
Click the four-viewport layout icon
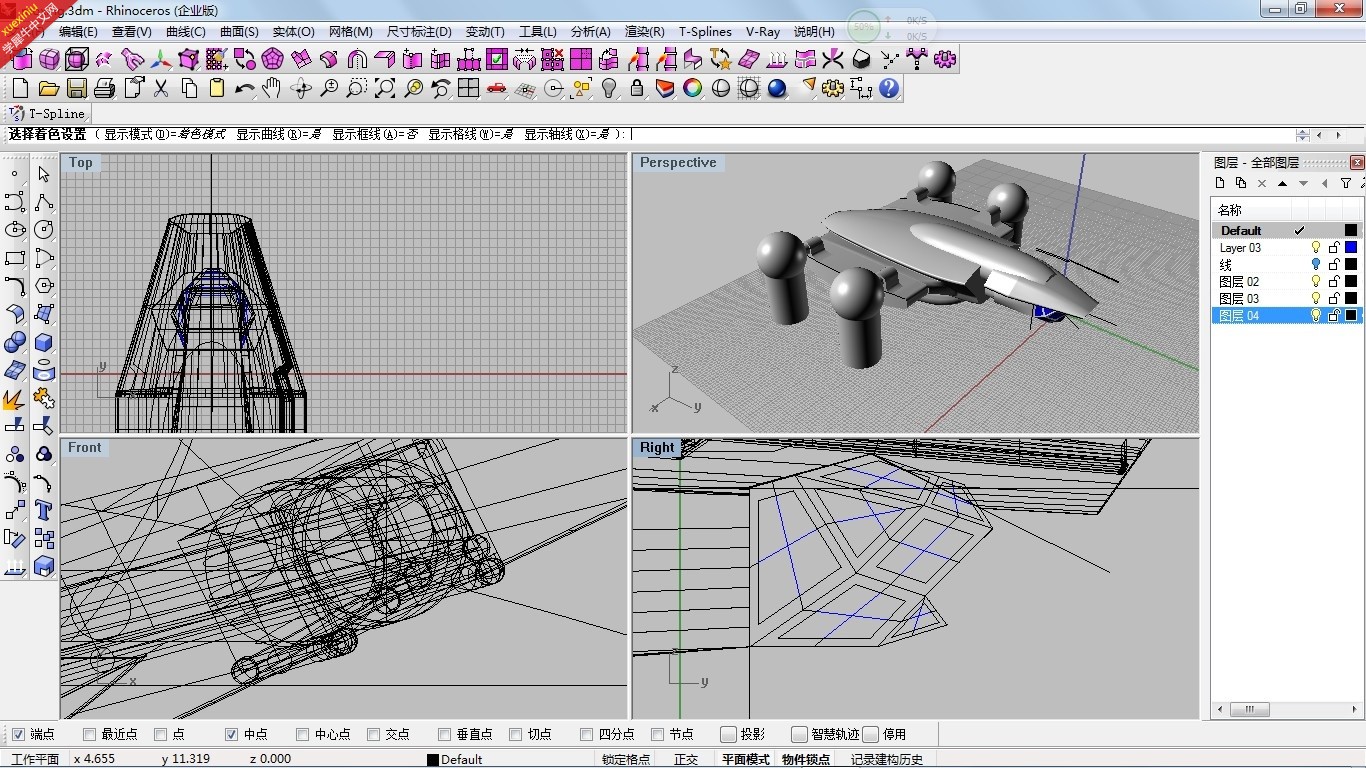tap(468, 89)
